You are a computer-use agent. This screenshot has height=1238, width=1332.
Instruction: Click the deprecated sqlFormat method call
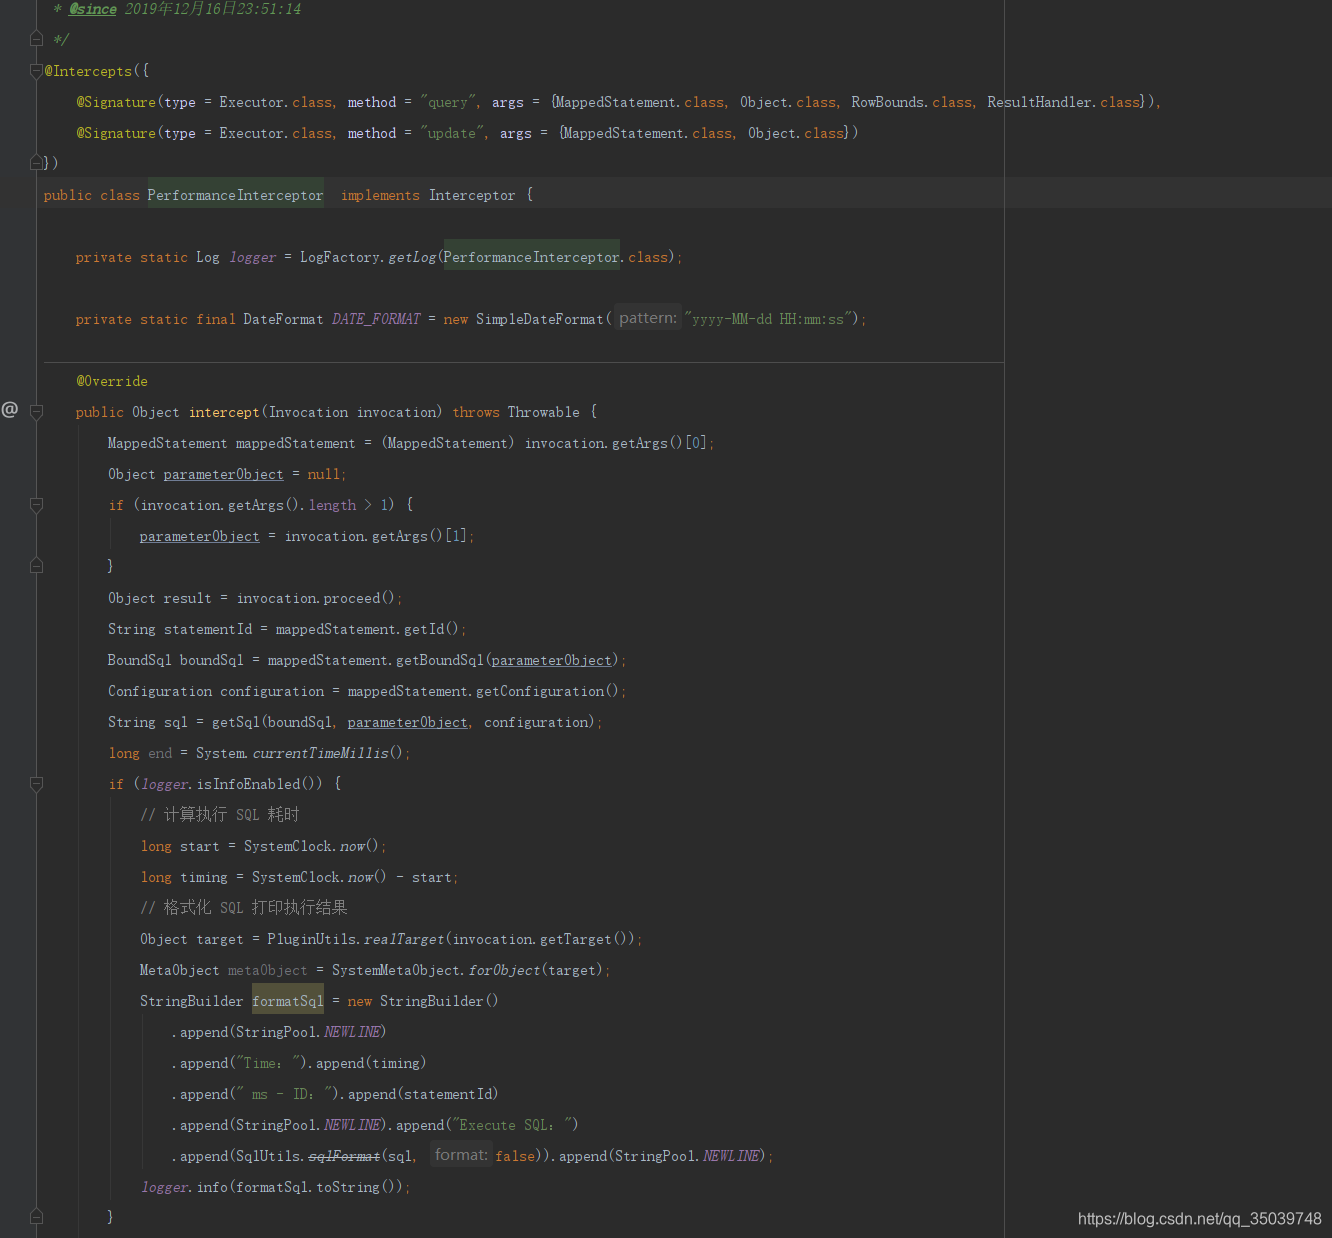pyautogui.click(x=344, y=1156)
